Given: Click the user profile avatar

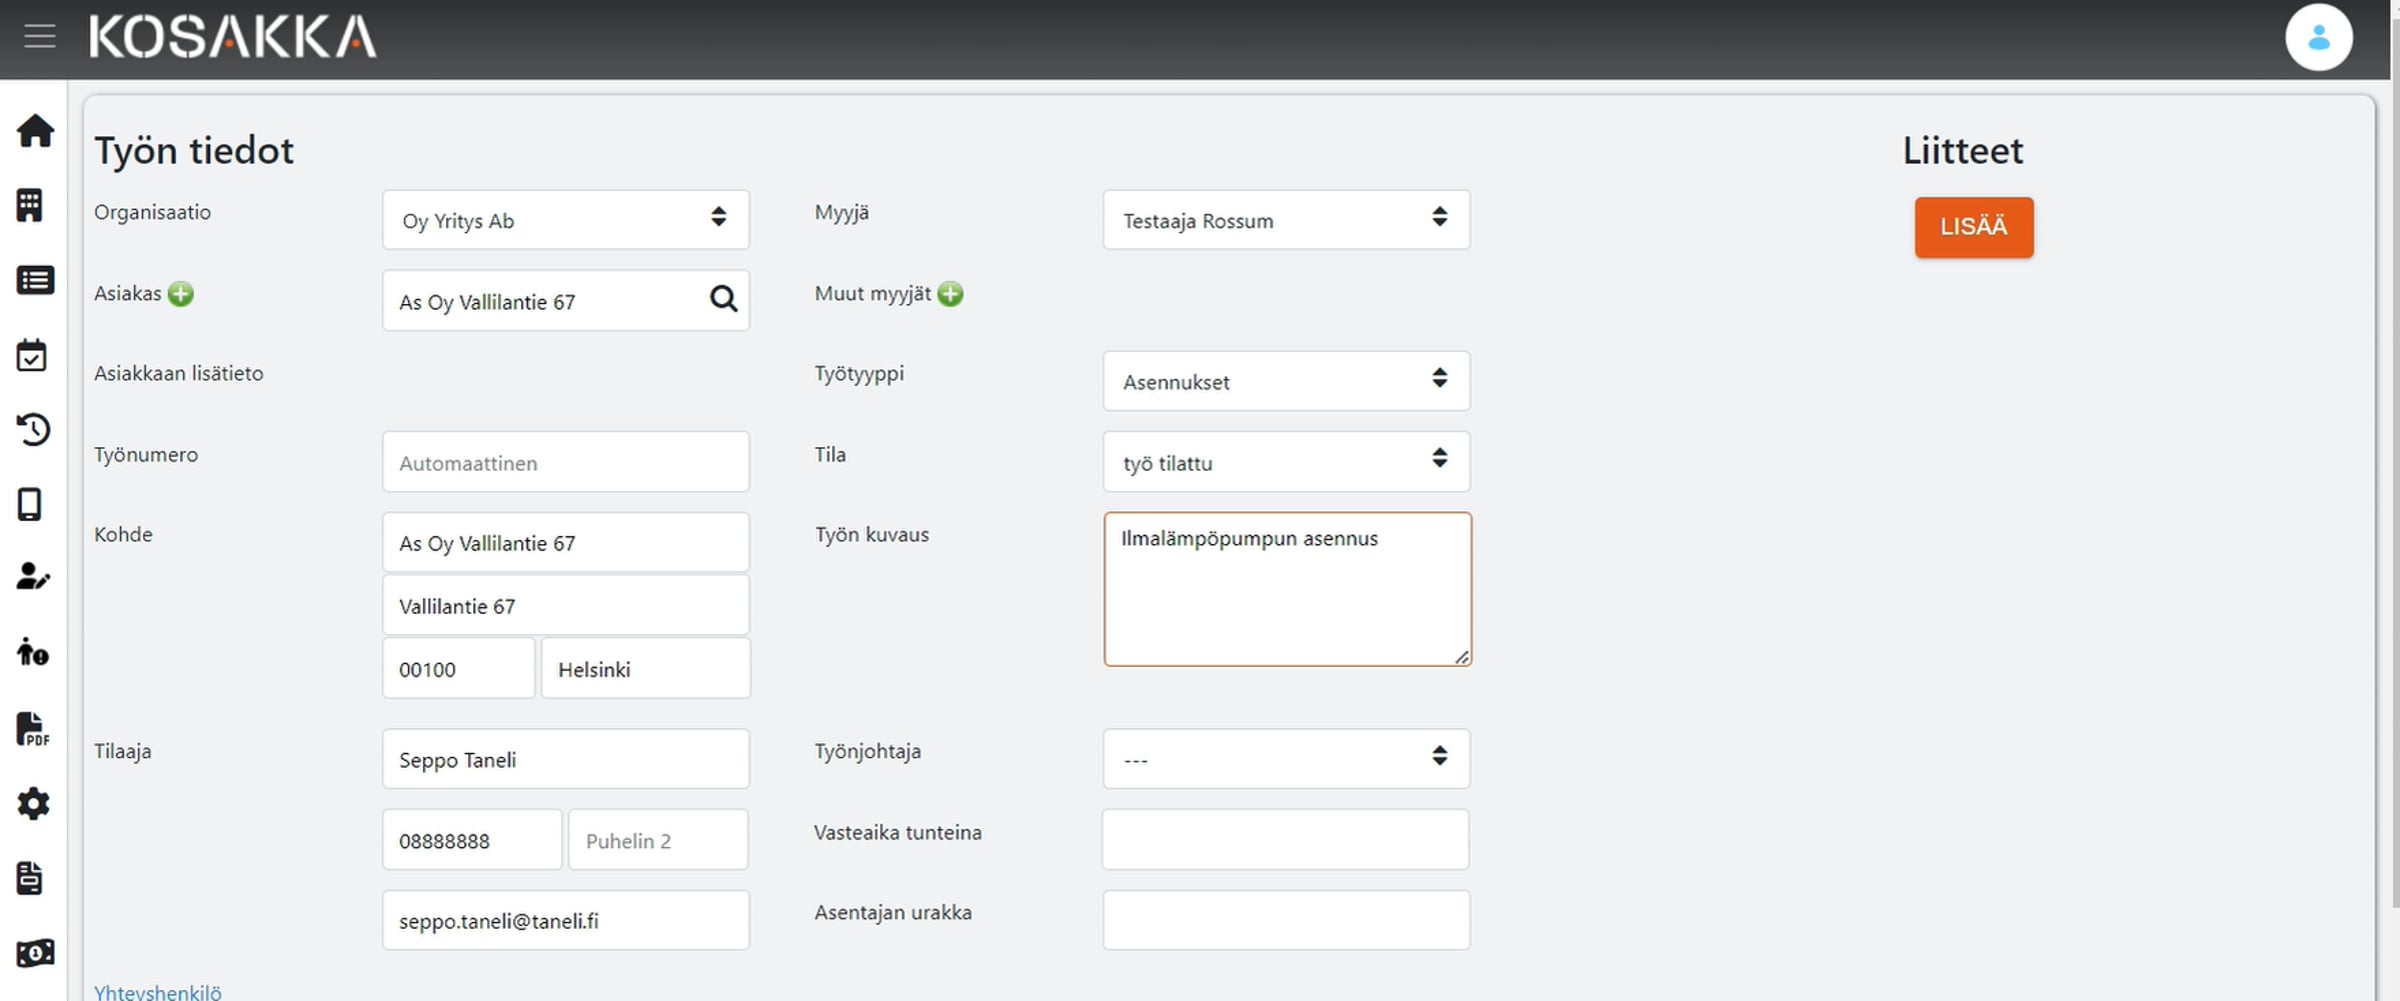Looking at the screenshot, I should (2317, 38).
